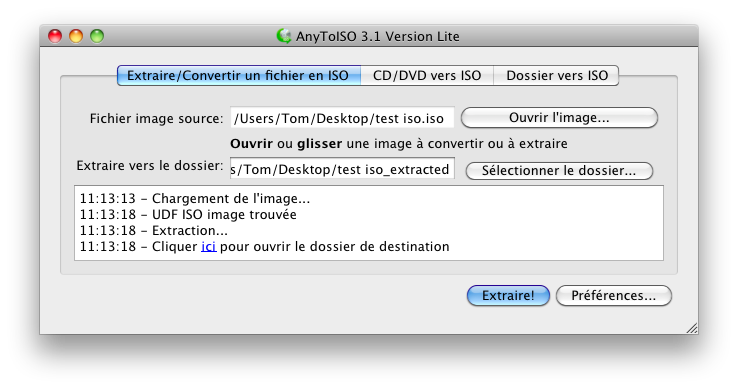Minimize the window using the yellow button

(x=76, y=36)
